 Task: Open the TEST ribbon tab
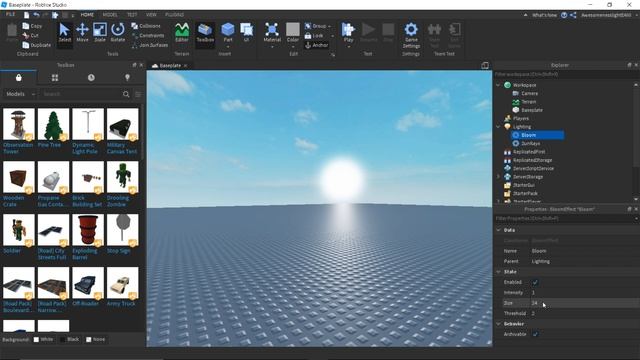coord(132,15)
